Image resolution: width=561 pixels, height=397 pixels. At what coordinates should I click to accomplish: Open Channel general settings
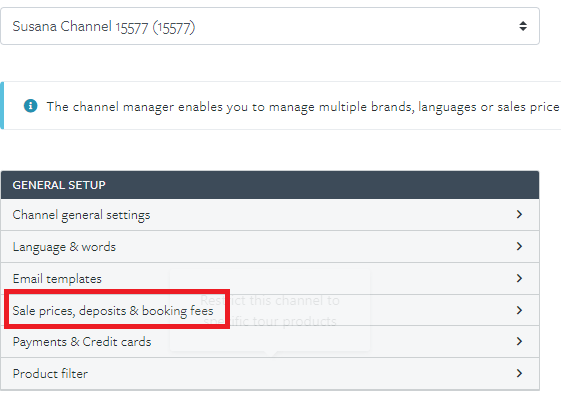[x=270, y=215]
